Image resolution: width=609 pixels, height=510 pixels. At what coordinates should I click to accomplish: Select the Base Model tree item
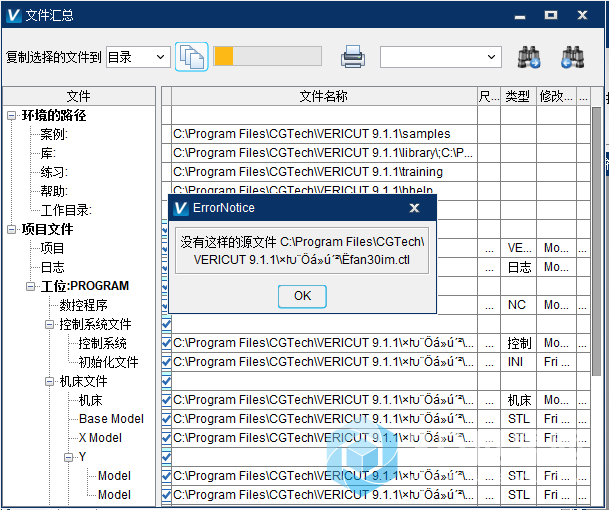click(x=111, y=419)
